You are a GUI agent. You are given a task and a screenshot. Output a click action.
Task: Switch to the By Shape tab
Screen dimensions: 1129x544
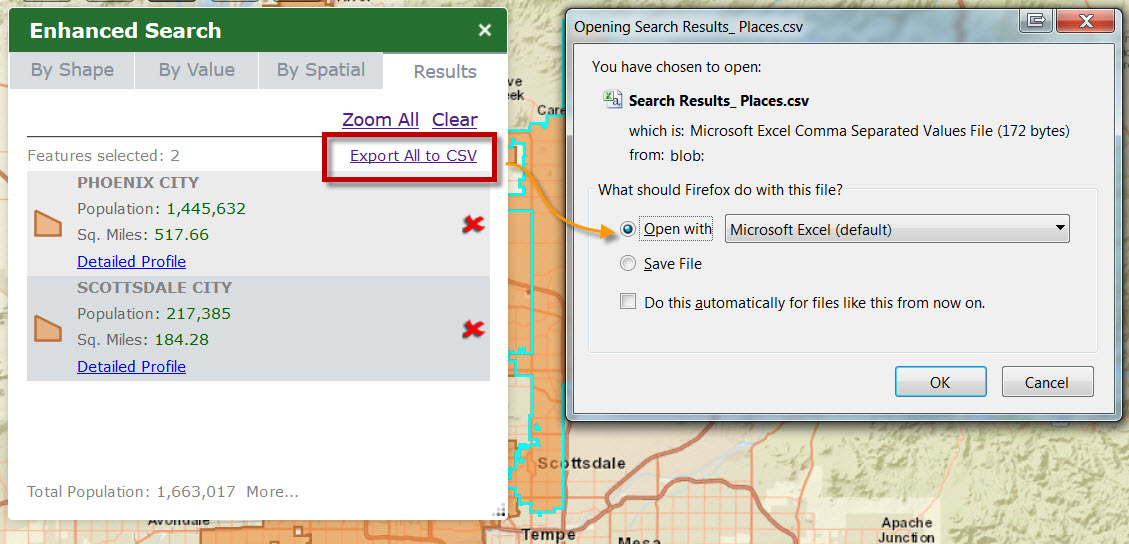(72, 71)
